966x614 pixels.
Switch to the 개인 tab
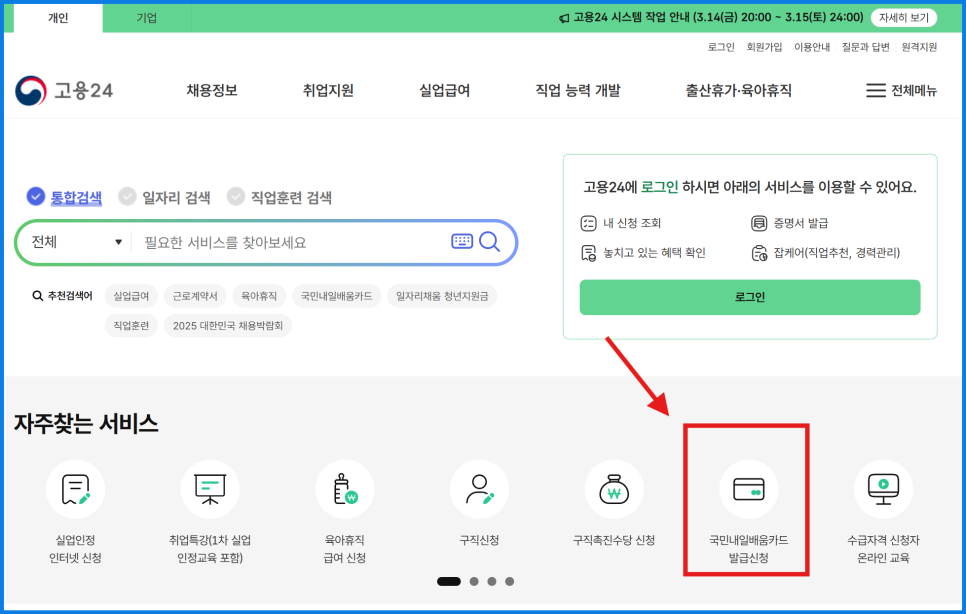[58, 18]
